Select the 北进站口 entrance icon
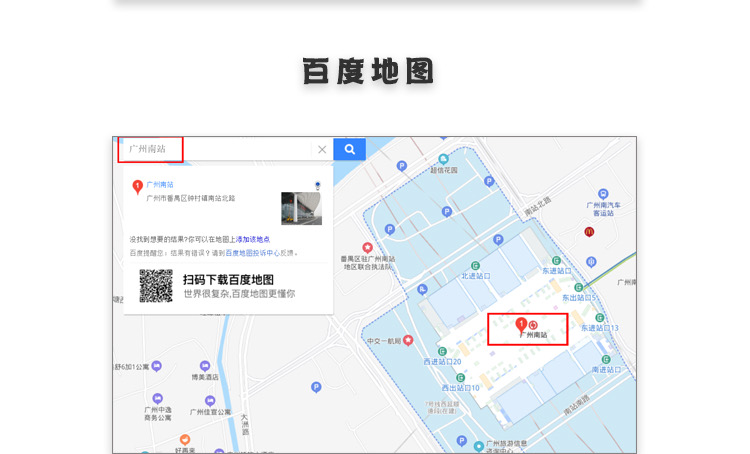 [476, 265]
